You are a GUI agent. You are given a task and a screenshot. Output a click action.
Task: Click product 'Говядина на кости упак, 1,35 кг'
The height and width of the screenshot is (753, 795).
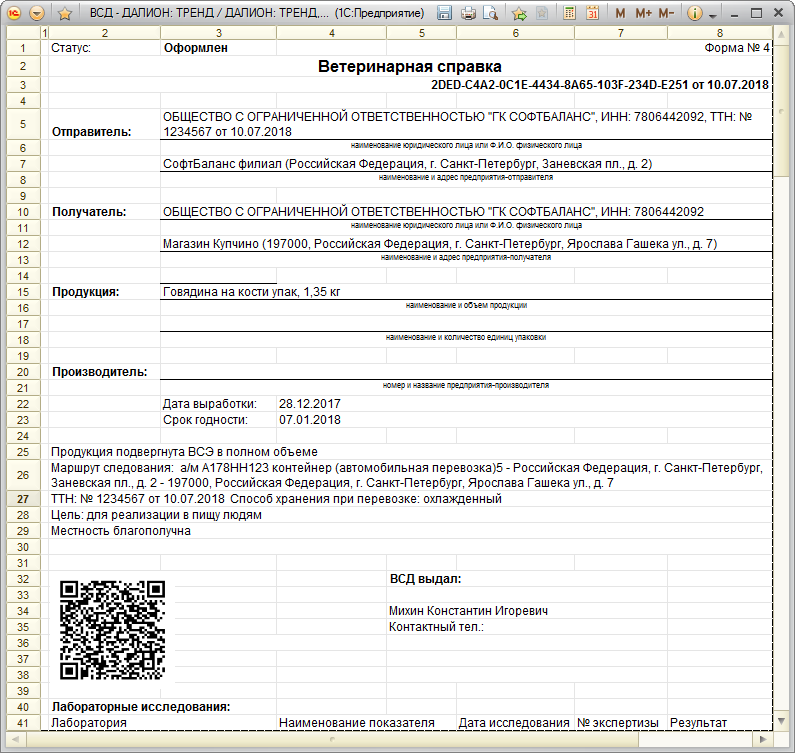(251, 292)
